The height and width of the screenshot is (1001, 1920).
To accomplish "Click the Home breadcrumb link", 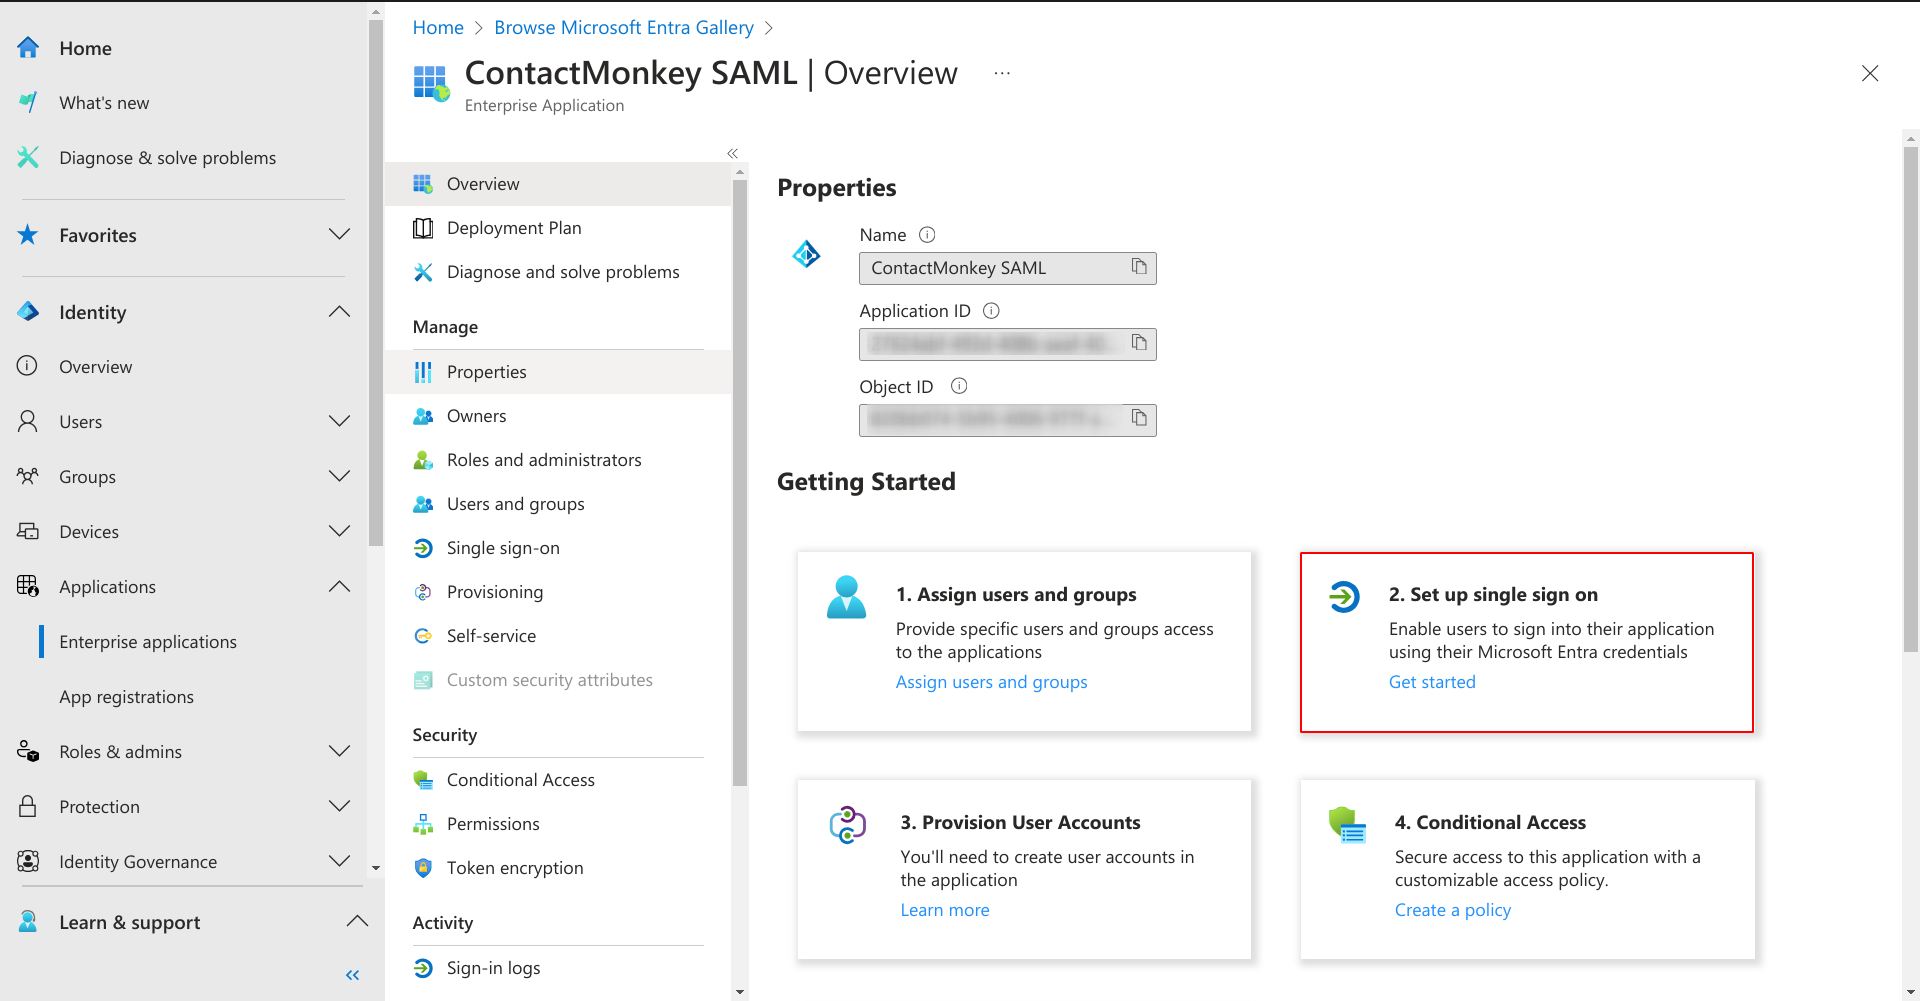I will (438, 28).
